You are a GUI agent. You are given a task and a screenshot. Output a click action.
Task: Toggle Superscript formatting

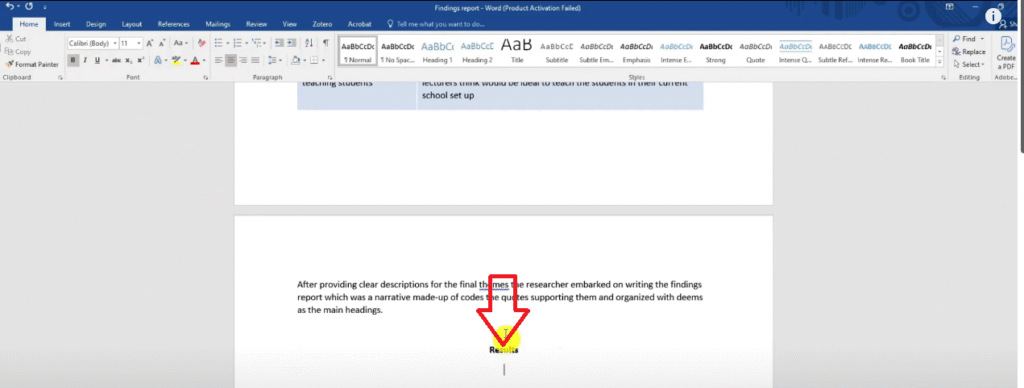(x=140, y=60)
